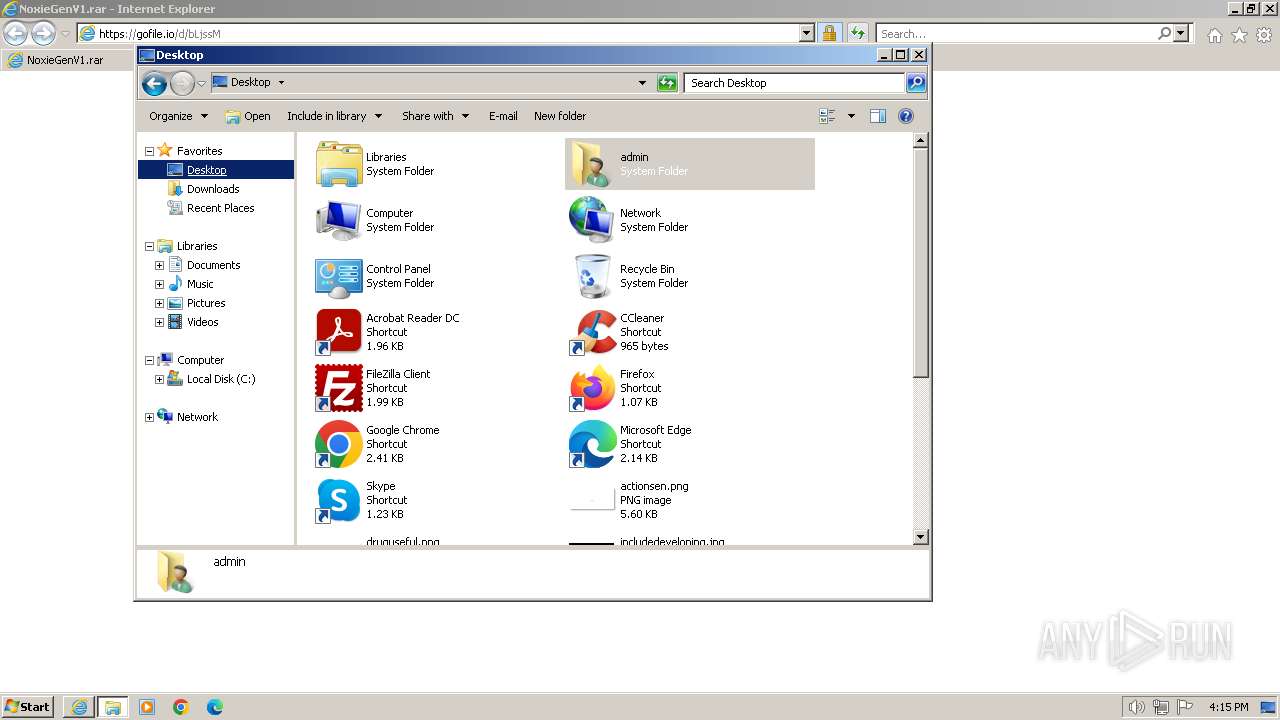
Task: Click the Explorer Forward navigation button
Action: (182, 83)
